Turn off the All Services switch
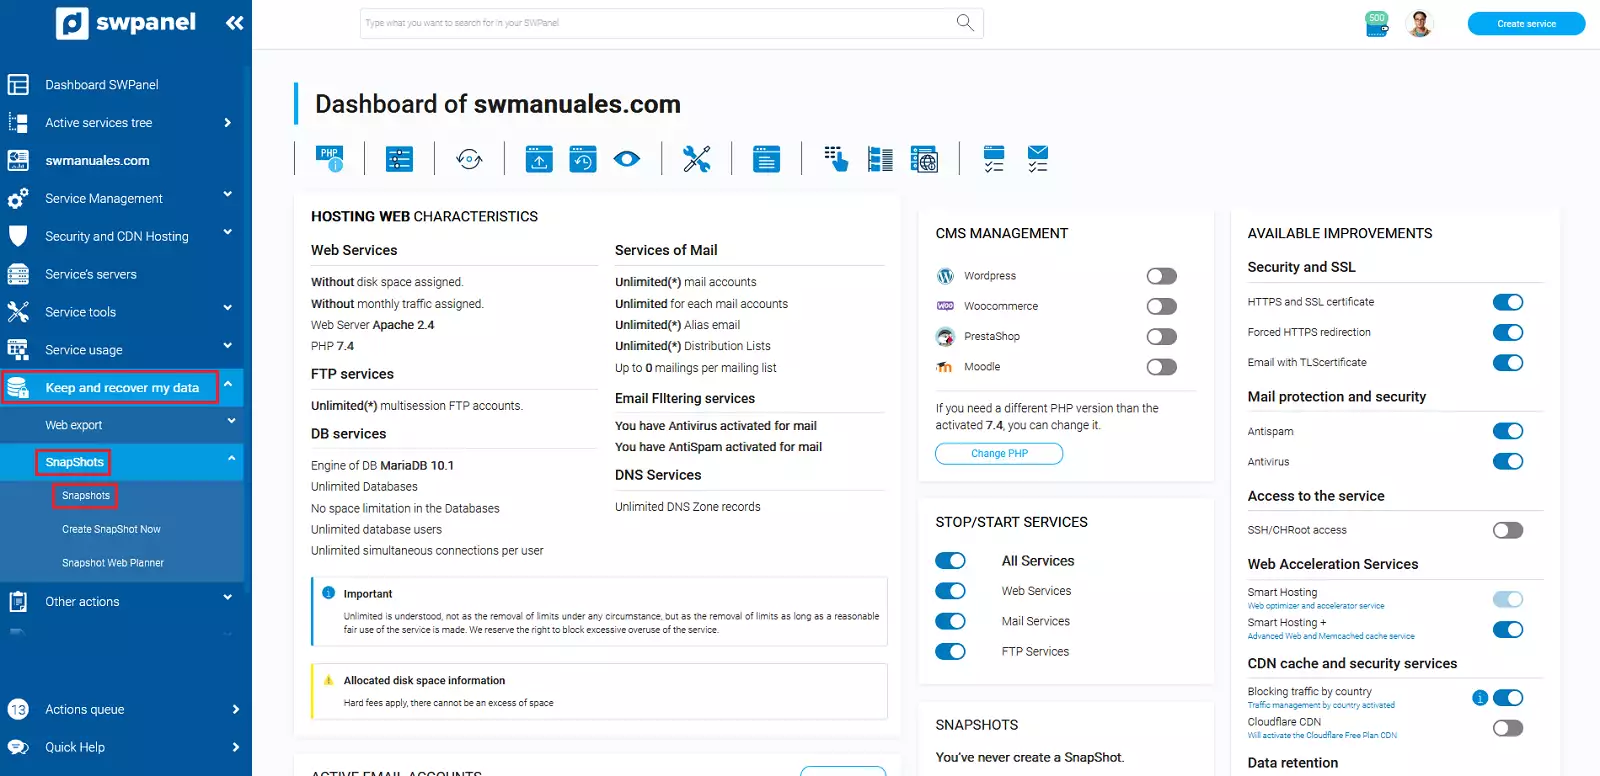This screenshot has height=776, width=1600. [x=950, y=561]
